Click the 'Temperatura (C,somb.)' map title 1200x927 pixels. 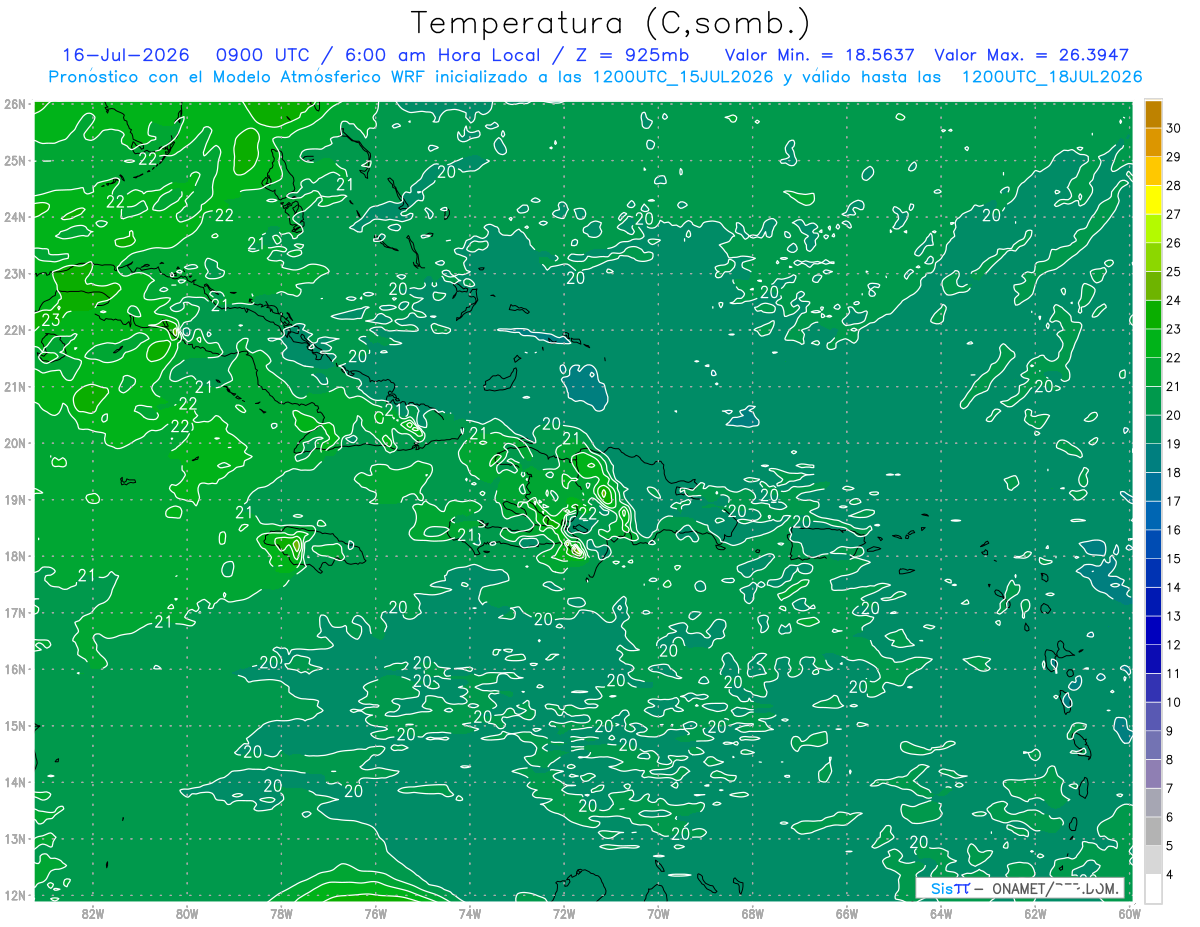tap(611, 23)
